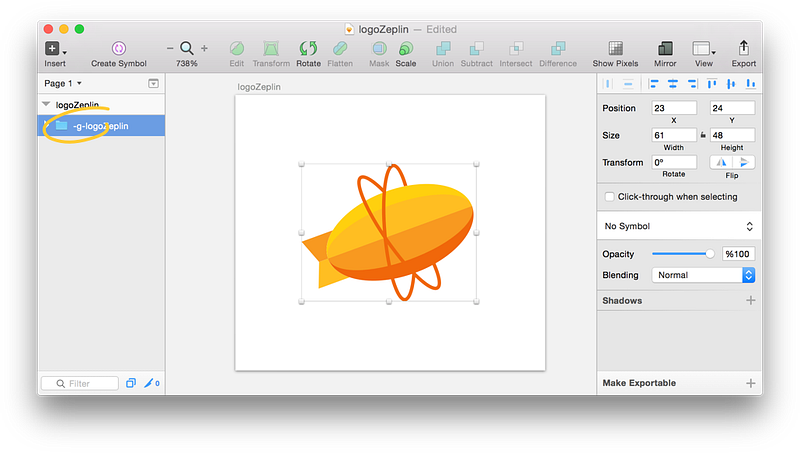
Task: Distribute objects vertically
Action: click(628, 84)
